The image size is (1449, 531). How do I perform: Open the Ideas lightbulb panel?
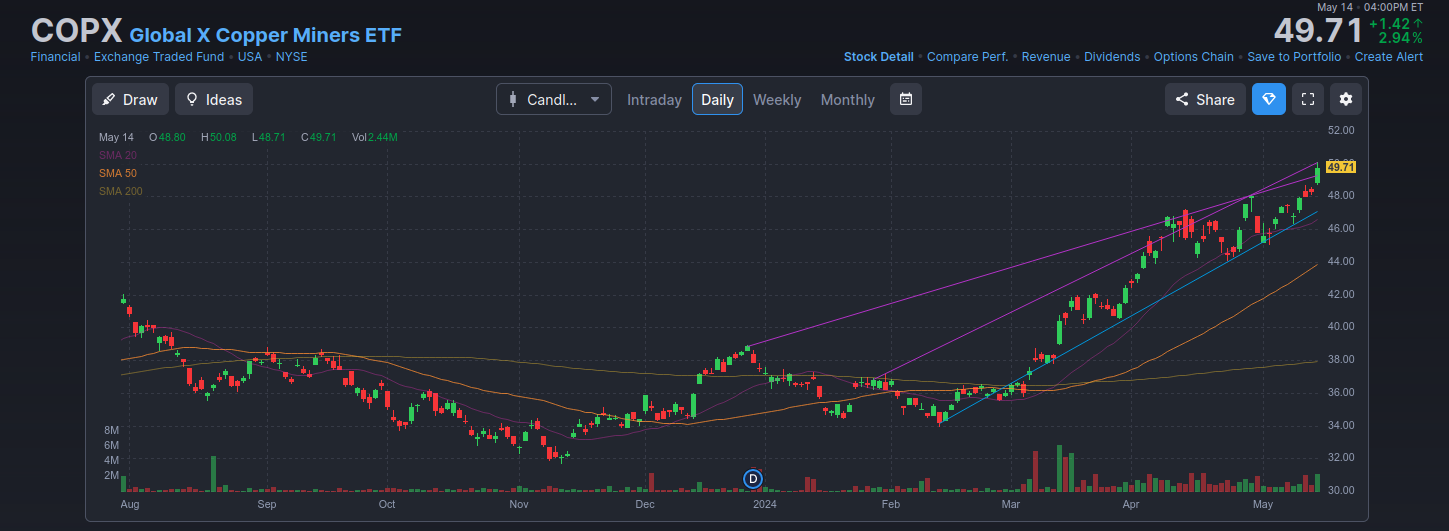tap(214, 100)
